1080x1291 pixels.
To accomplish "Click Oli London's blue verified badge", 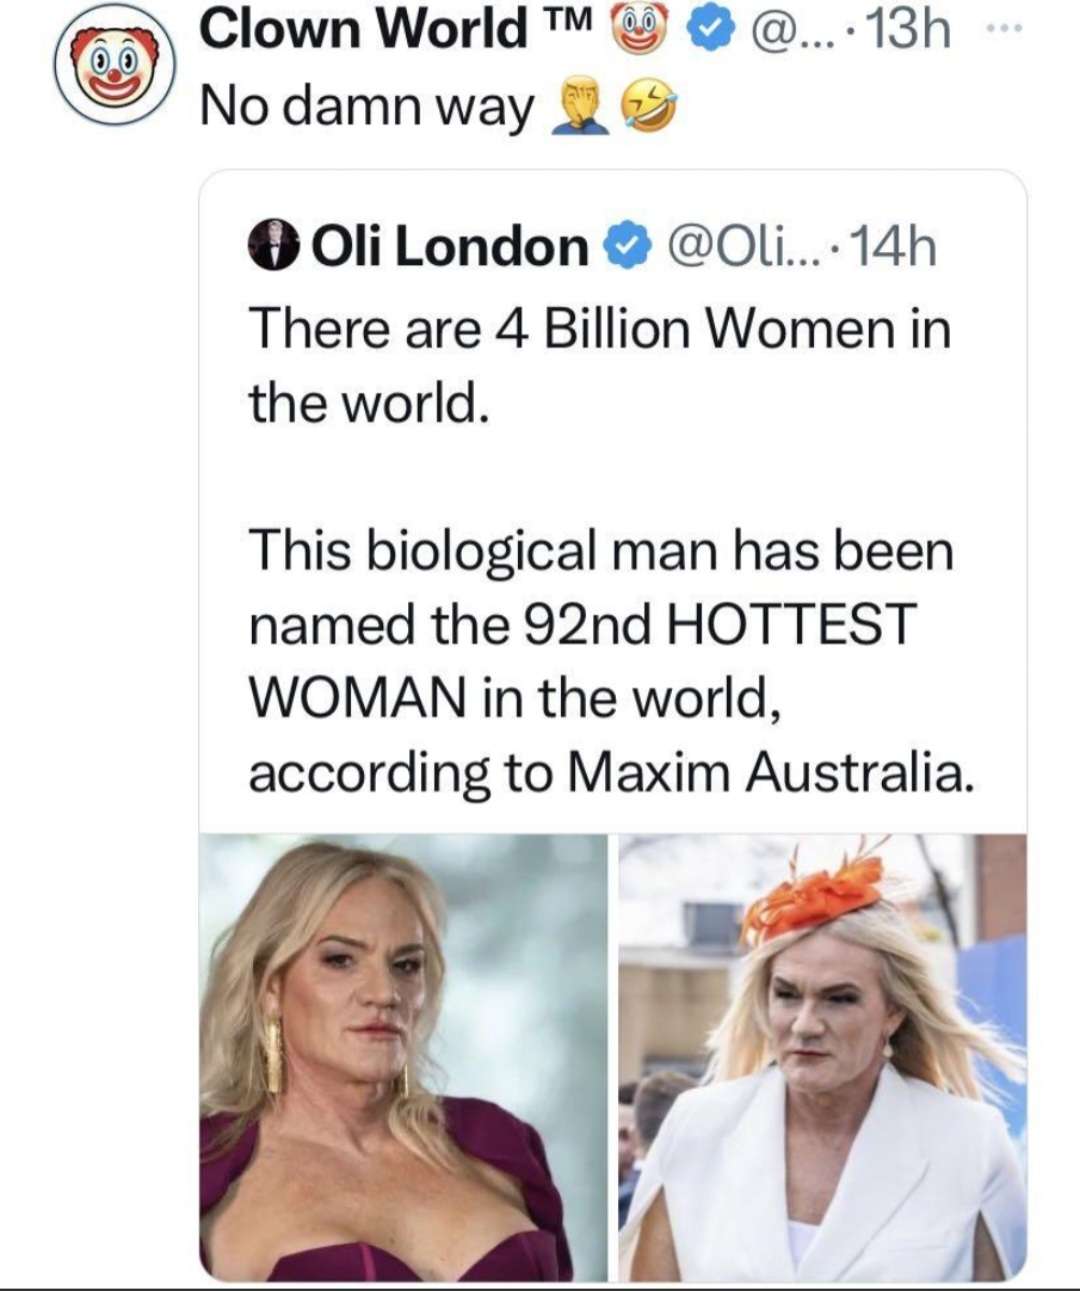I will point(630,248).
